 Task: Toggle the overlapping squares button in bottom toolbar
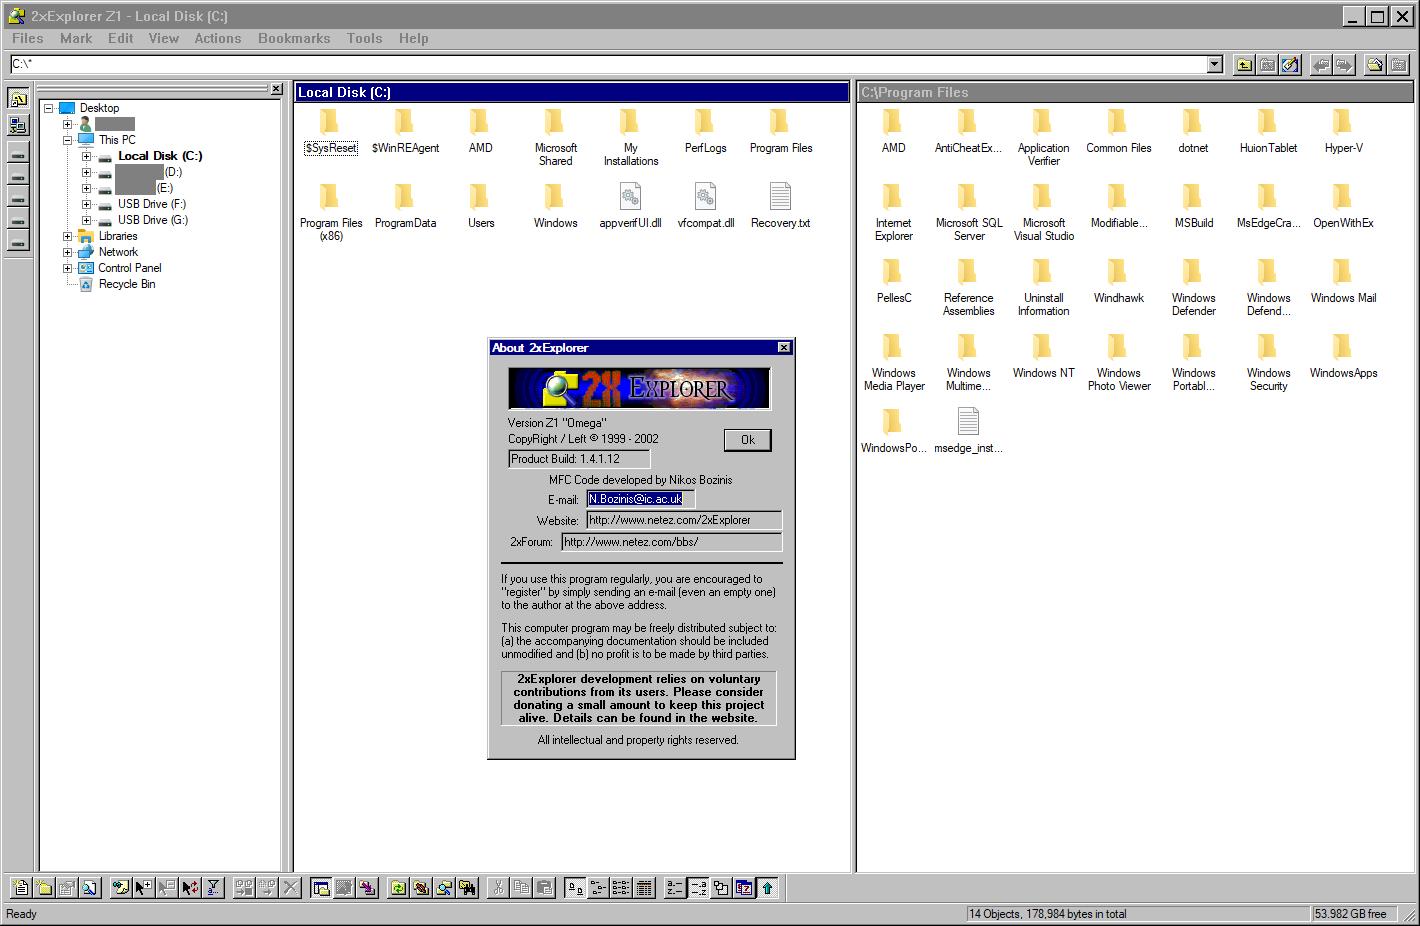point(721,887)
